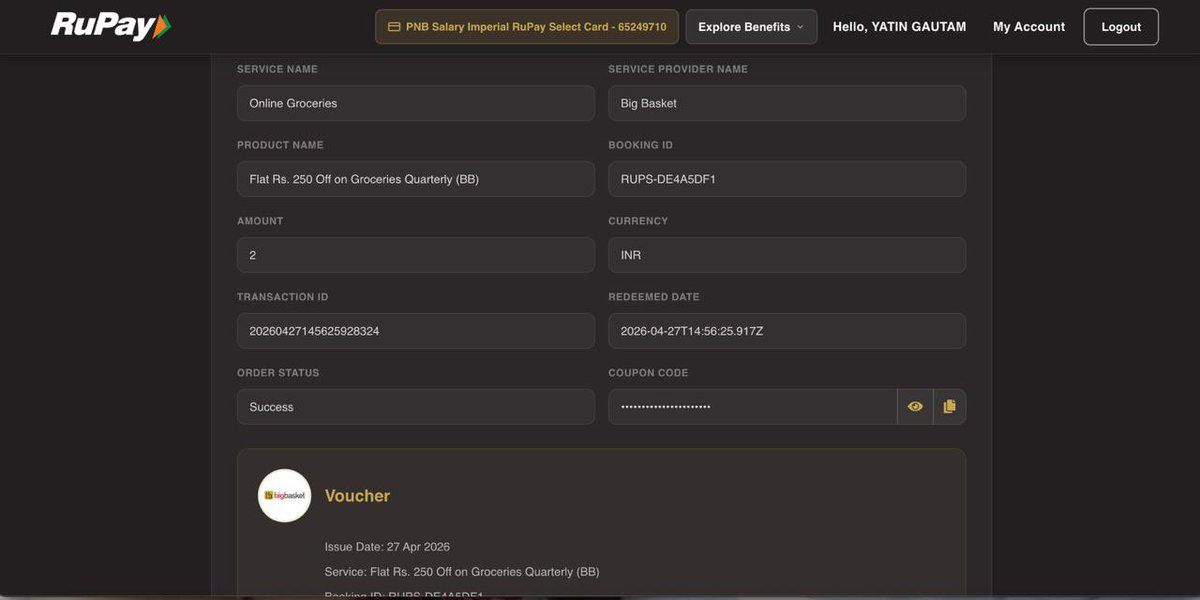
Task: Click the Service Name field
Action: coord(416,103)
